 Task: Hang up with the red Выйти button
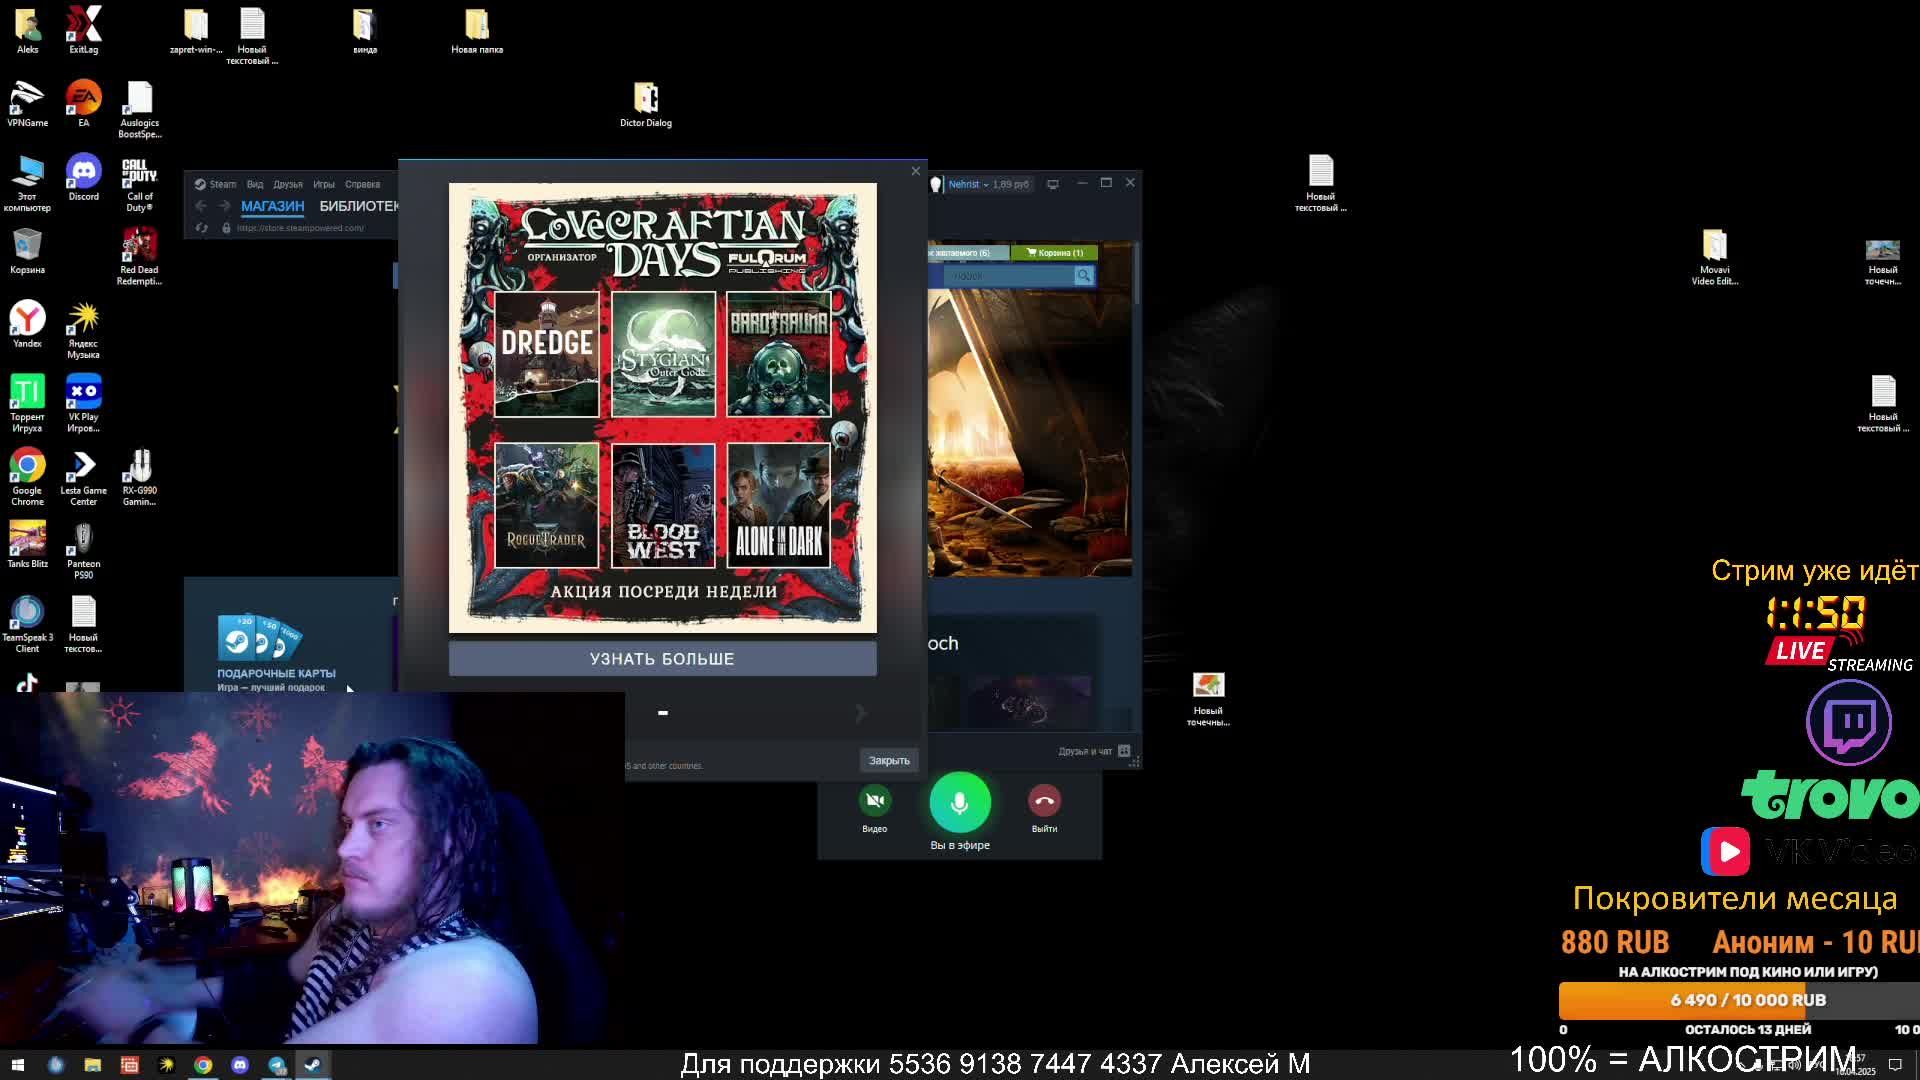[x=1044, y=801]
